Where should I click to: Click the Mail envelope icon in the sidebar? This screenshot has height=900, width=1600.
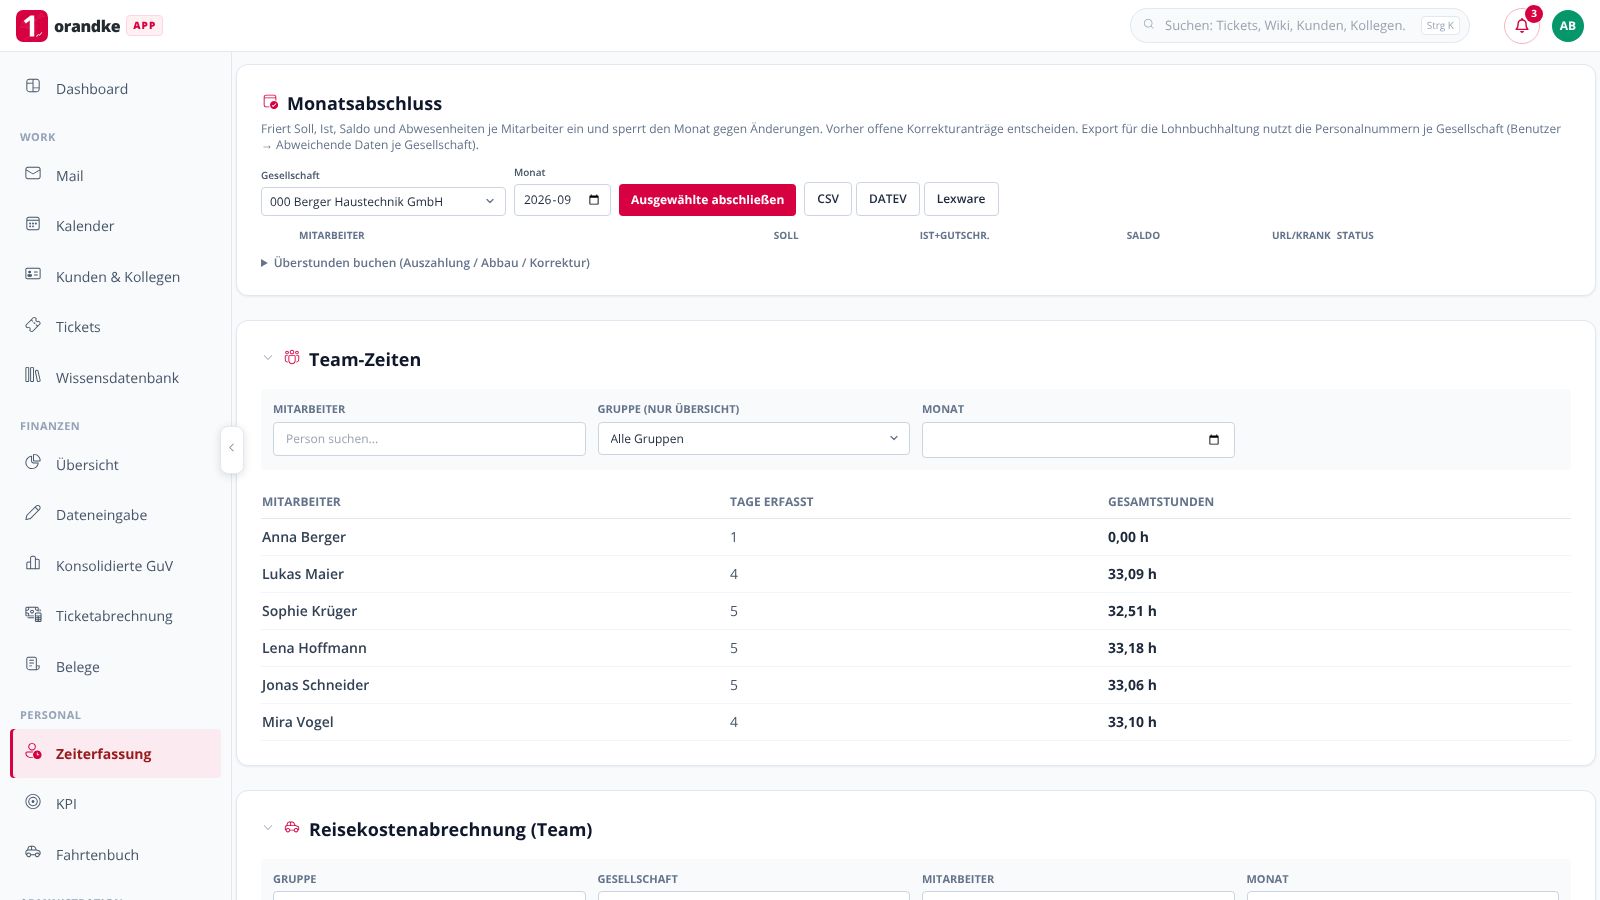pyautogui.click(x=33, y=174)
